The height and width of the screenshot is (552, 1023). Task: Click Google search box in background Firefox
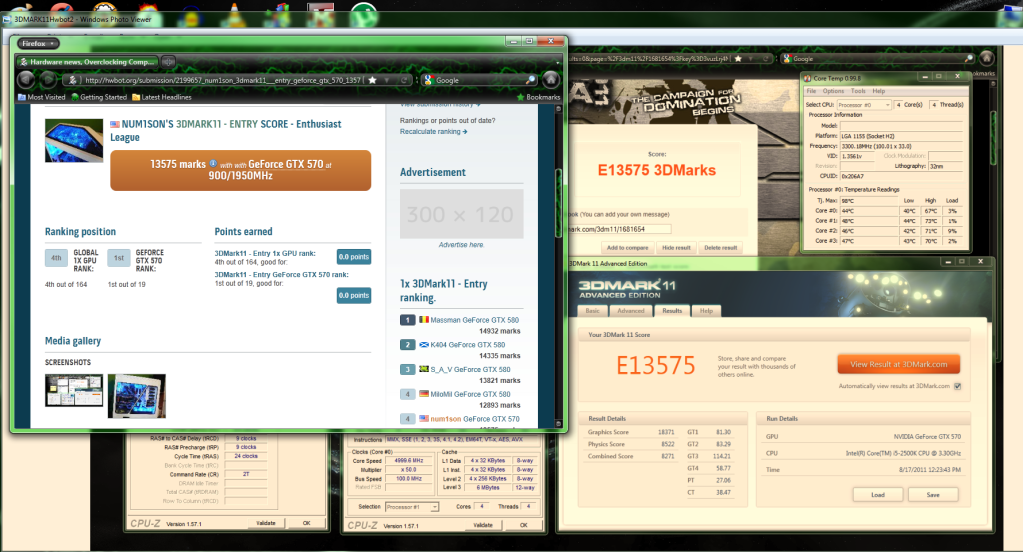[878, 58]
